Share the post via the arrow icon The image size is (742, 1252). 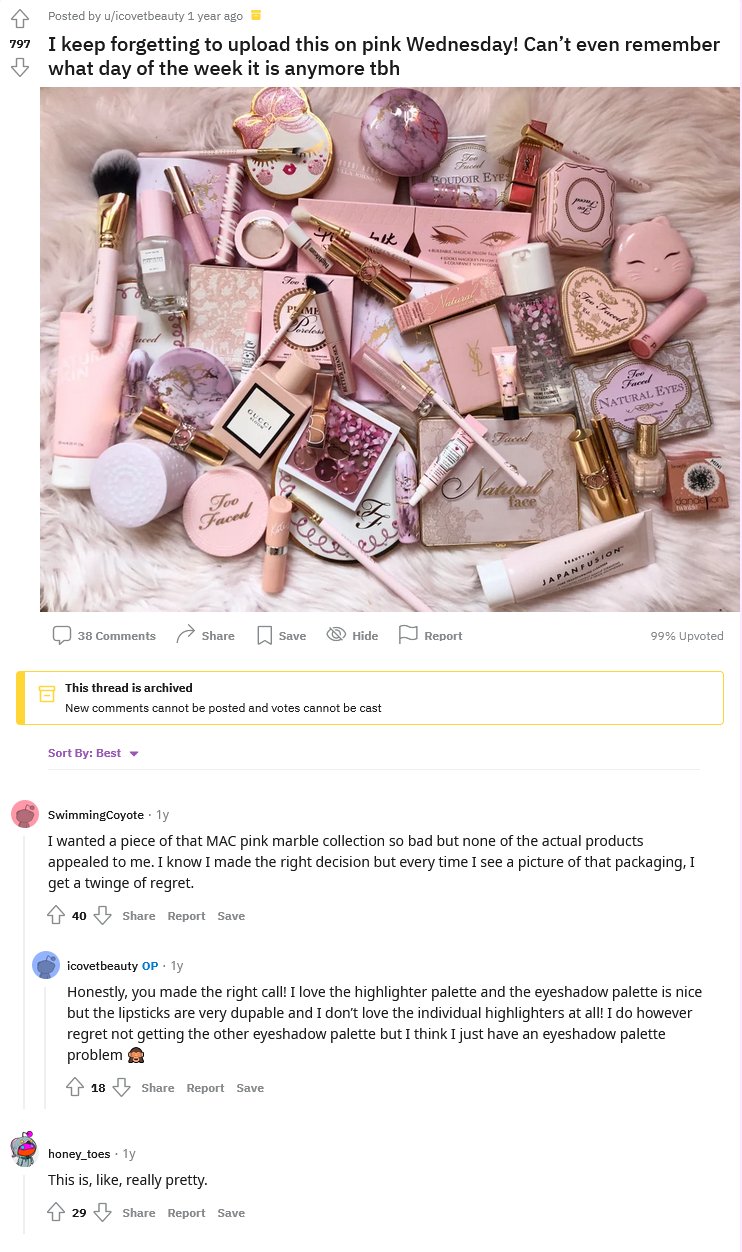click(205, 635)
